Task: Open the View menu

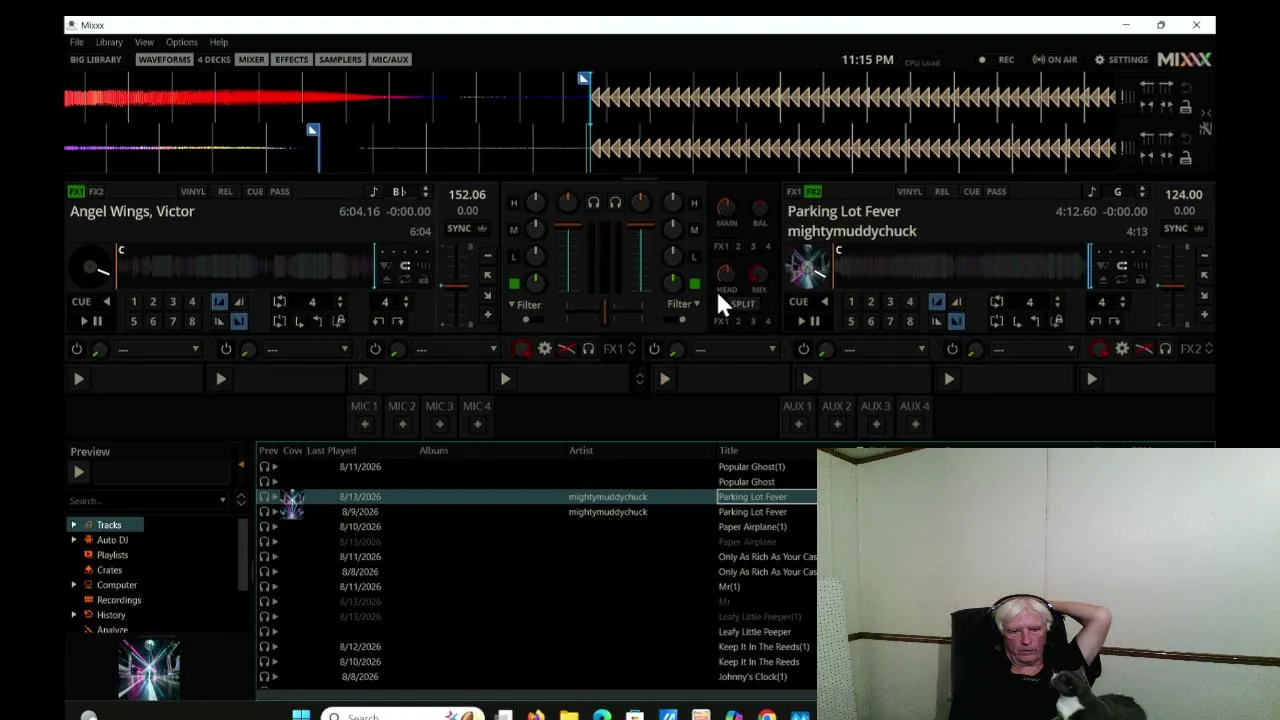Action: click(144, 42)
